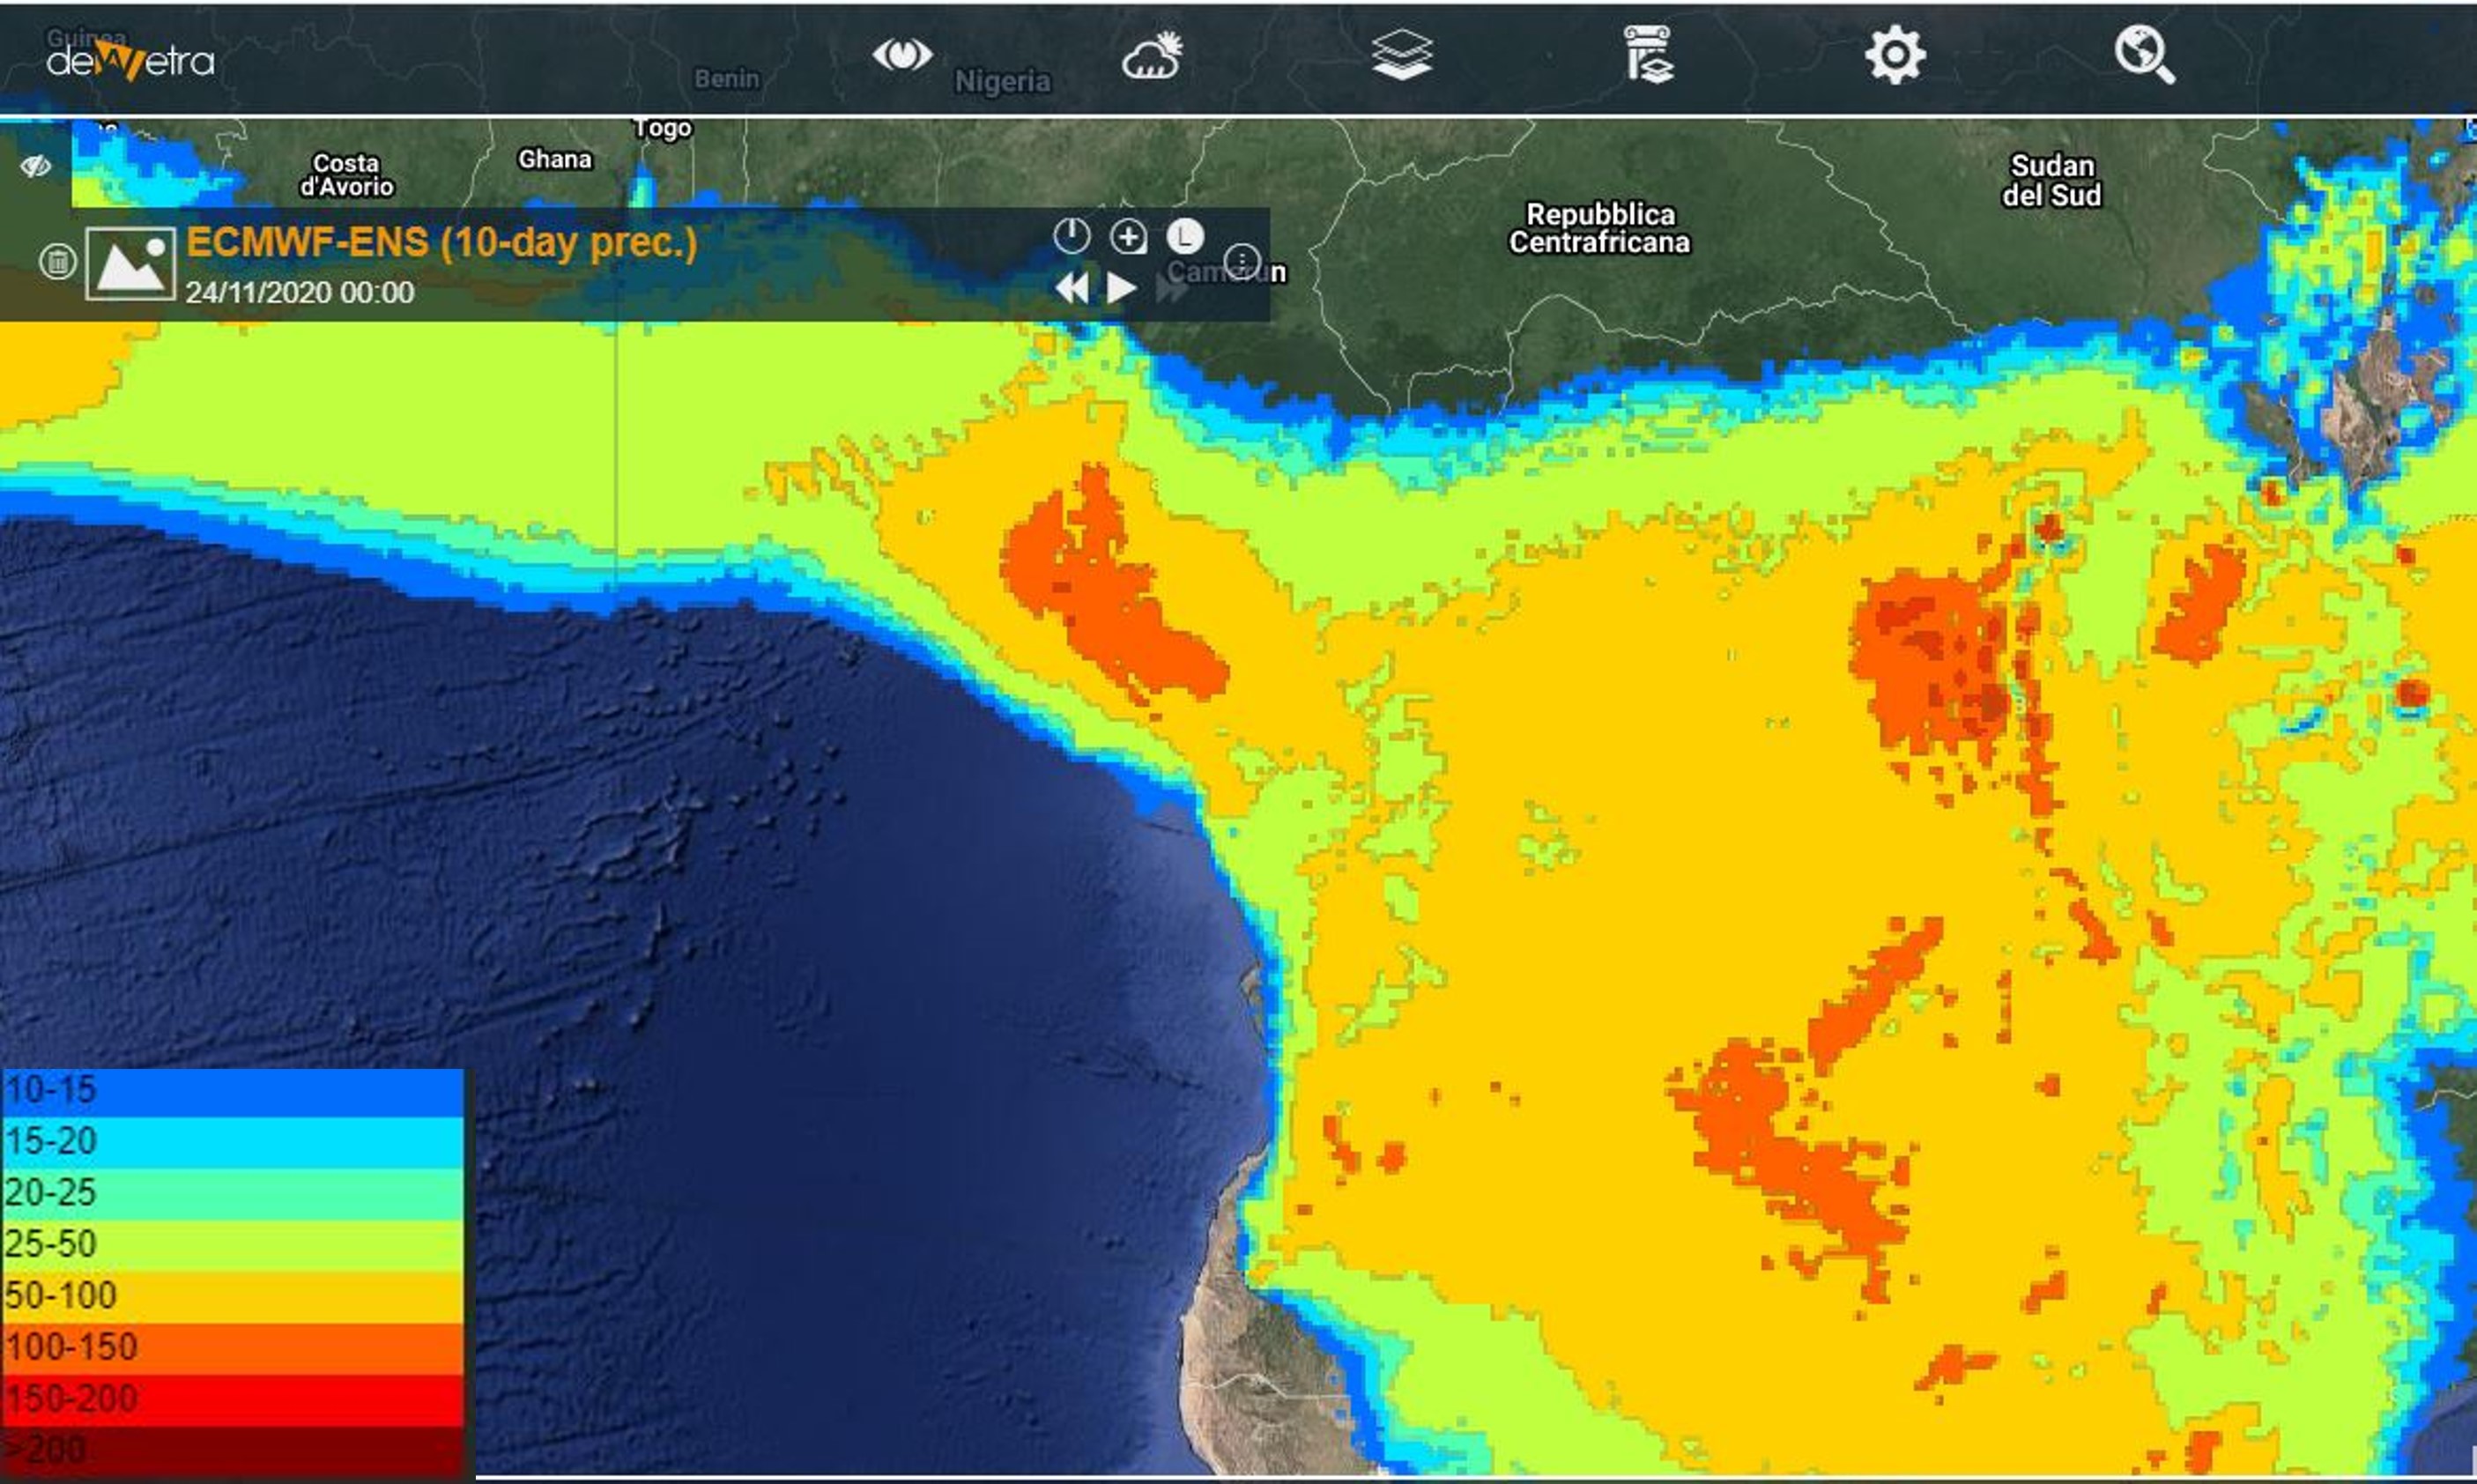
Task: Click the Ghana map label
Action: click(555, 160)
